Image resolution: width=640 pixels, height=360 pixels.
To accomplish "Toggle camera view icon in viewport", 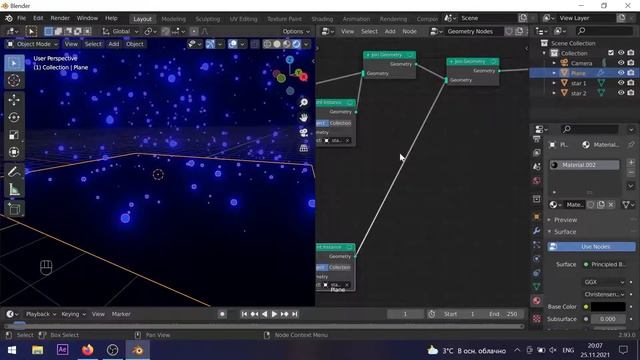I will [304, 133].
